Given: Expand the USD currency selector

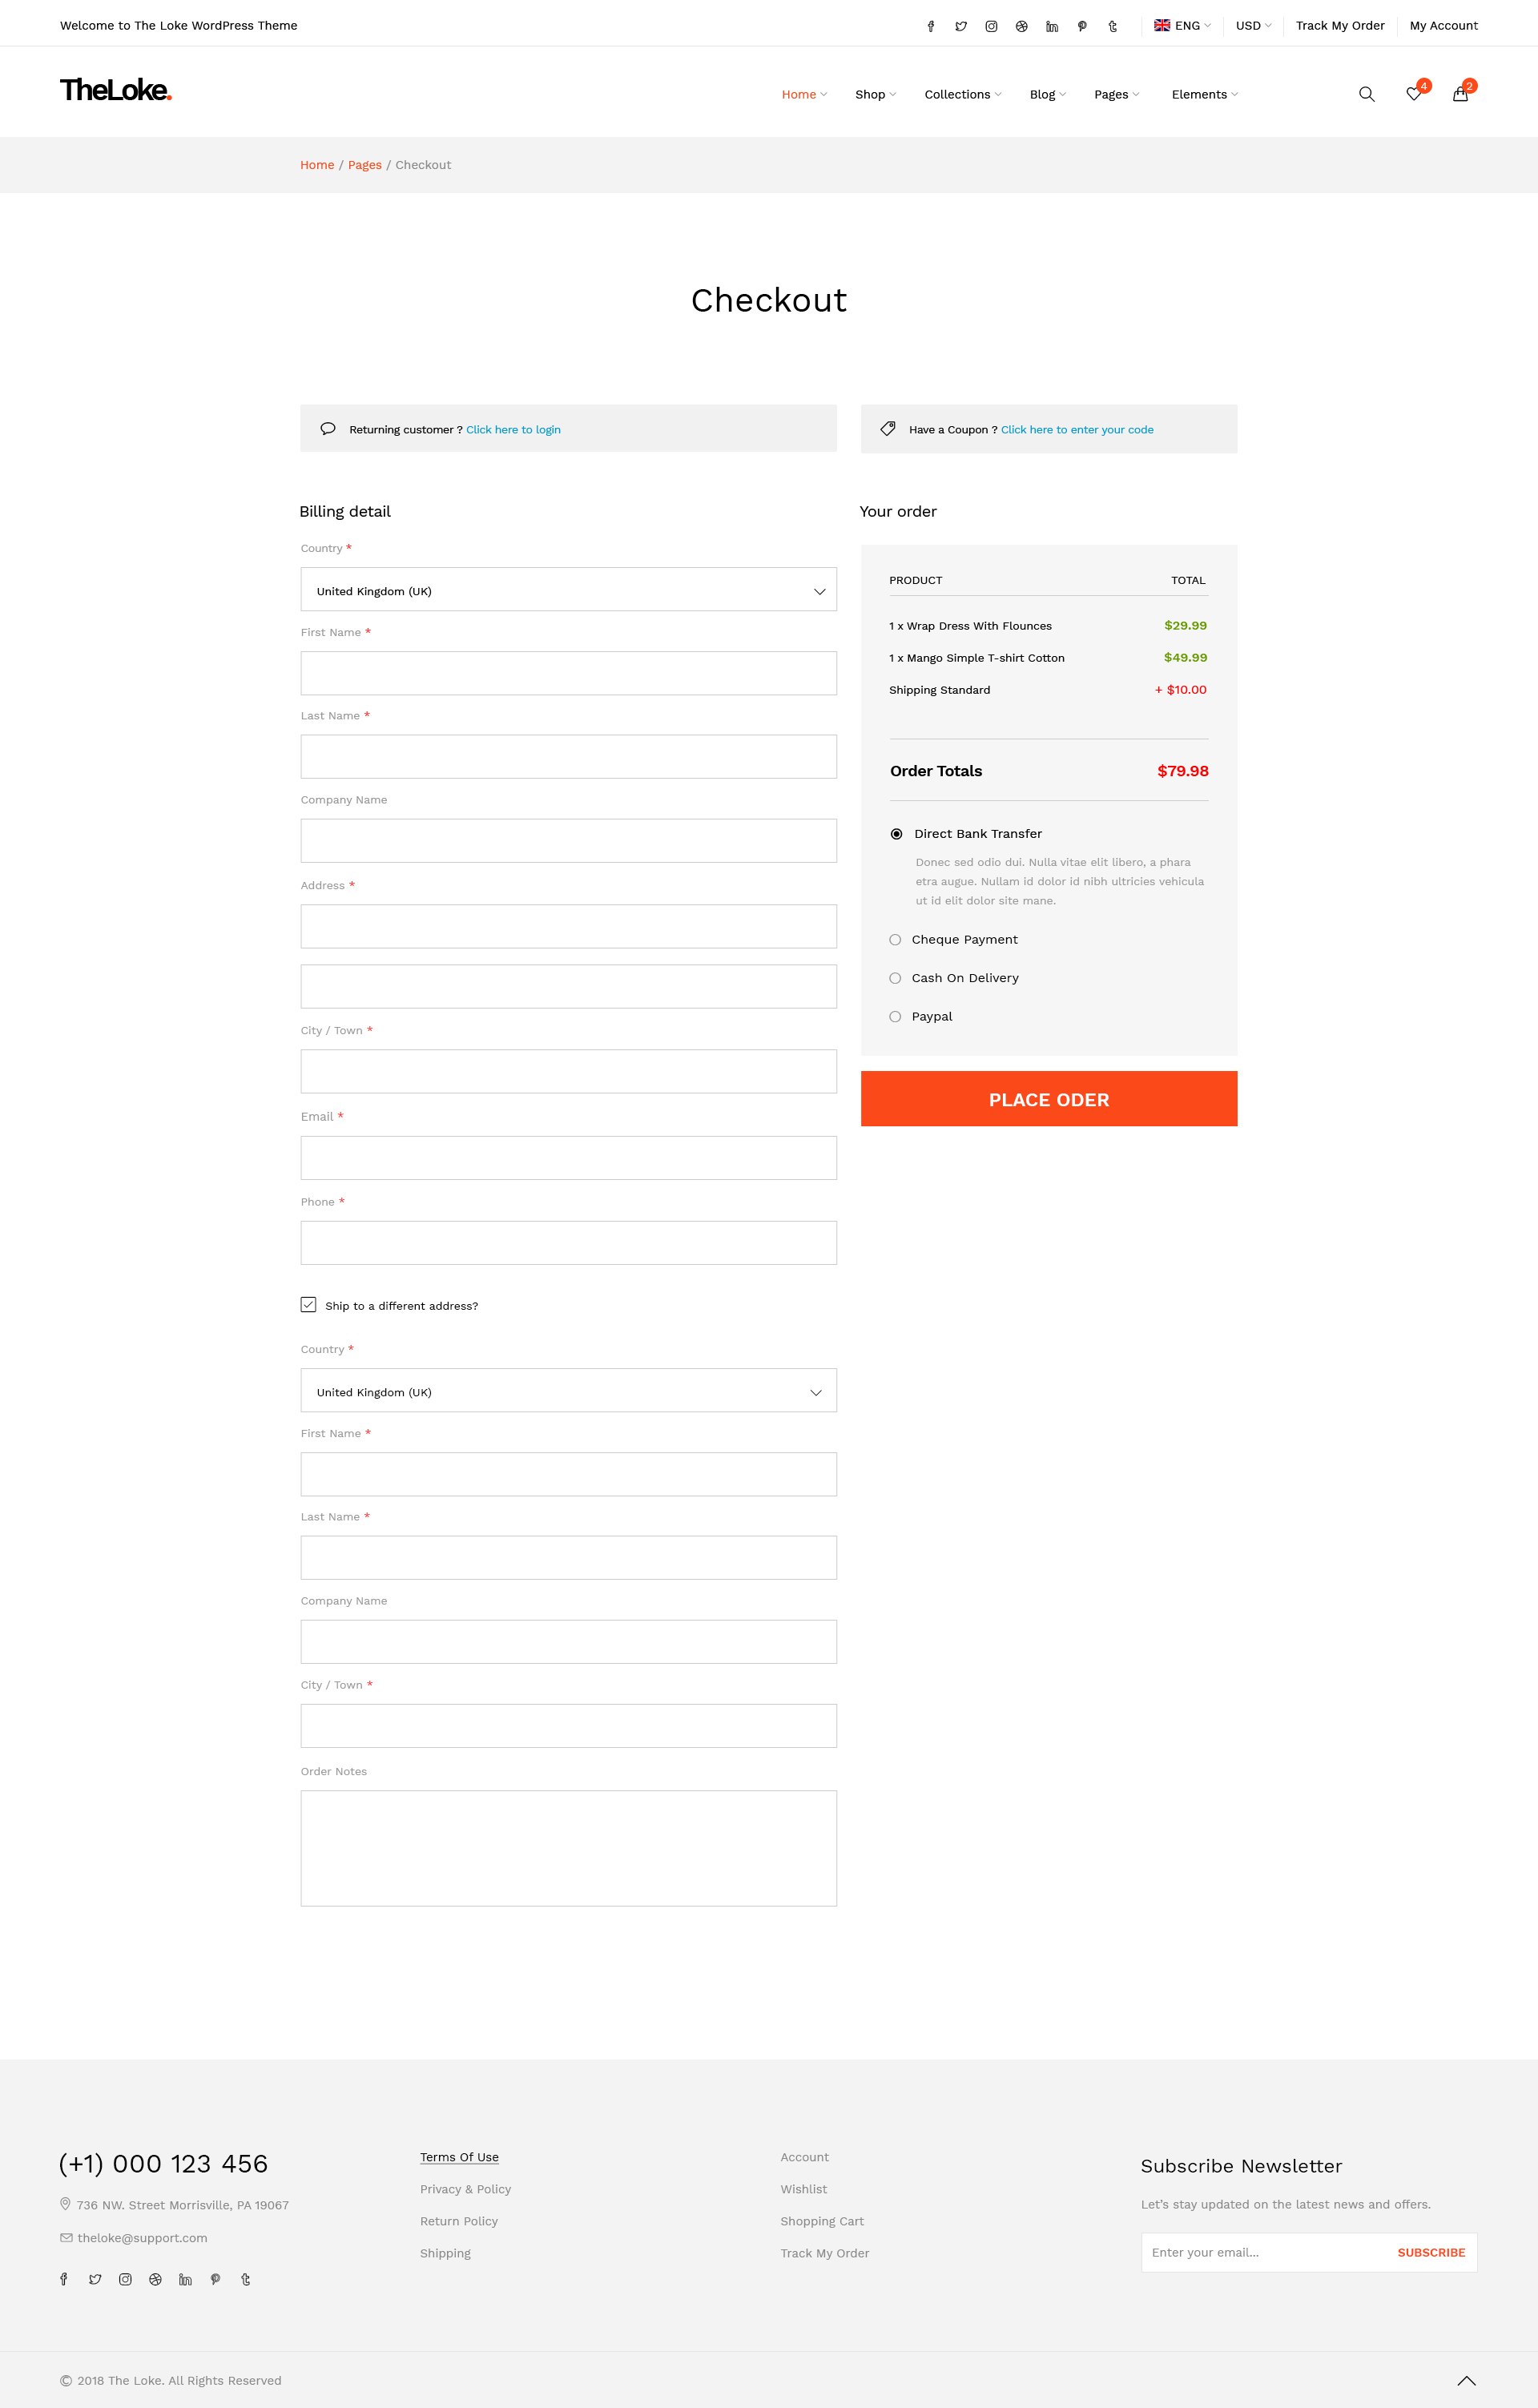Looking at the screenshot, I should pyautogui.click(x=1252, y=26).
